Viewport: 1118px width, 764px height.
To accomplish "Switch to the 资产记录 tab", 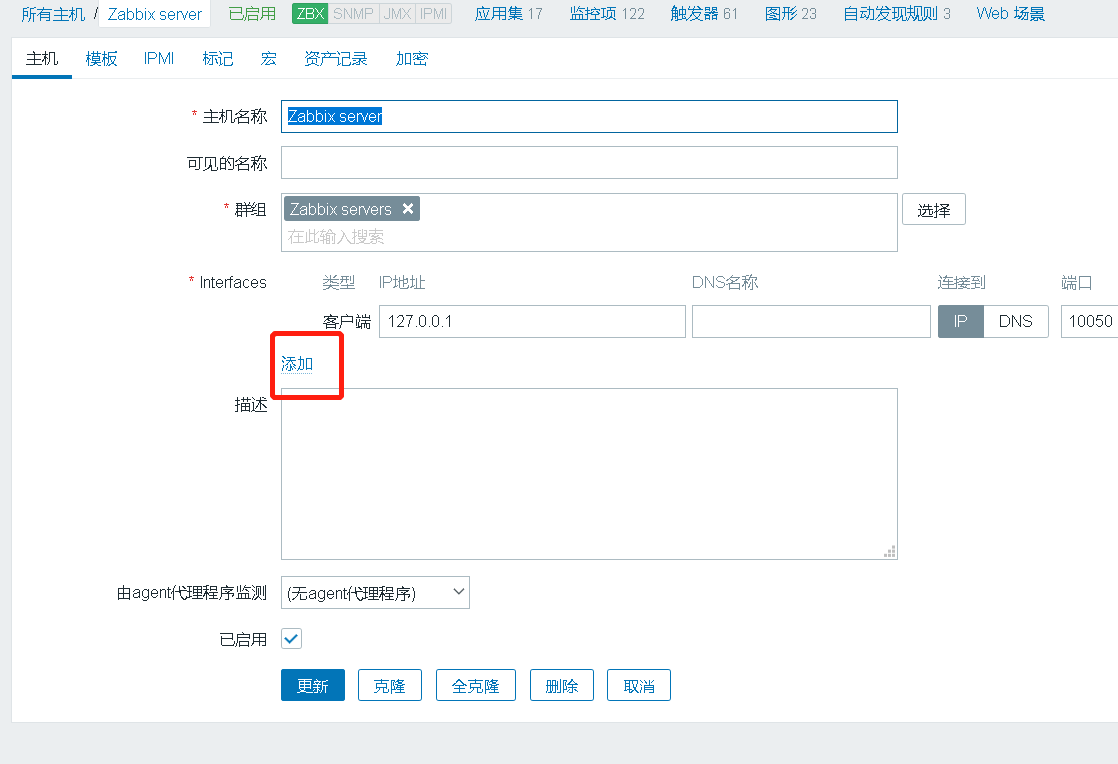I will 335,58.
